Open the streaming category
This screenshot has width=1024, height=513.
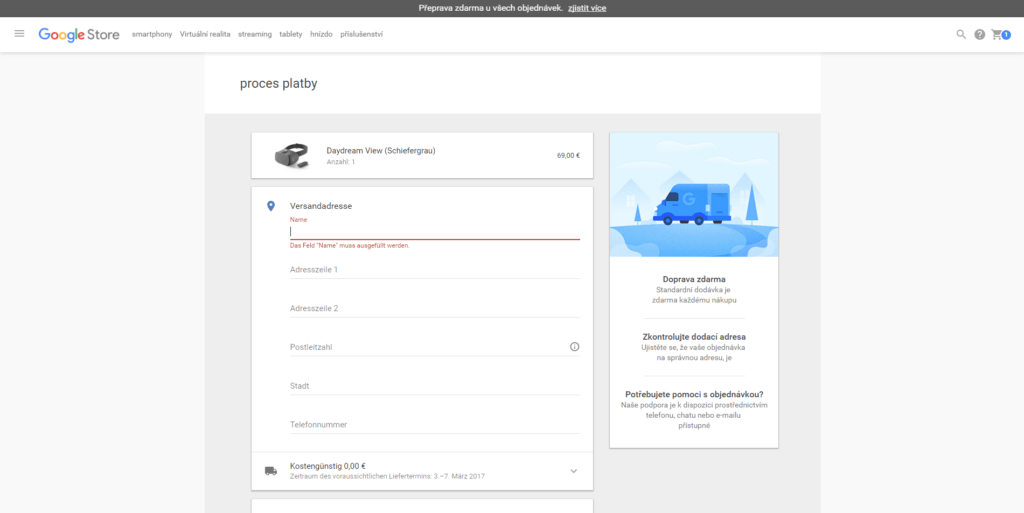pyautogui.click(x=255, y=34)
